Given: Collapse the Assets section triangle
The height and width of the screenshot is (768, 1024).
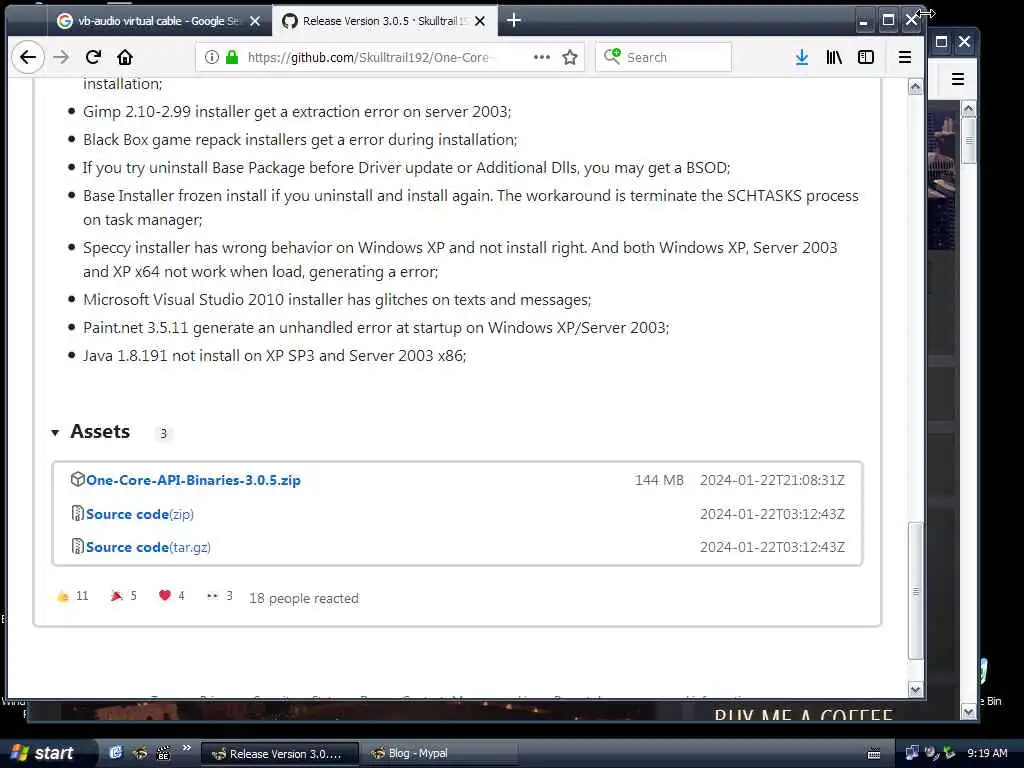Looking at the screenshot, I should pyautogui.click(x=56, y=432).
